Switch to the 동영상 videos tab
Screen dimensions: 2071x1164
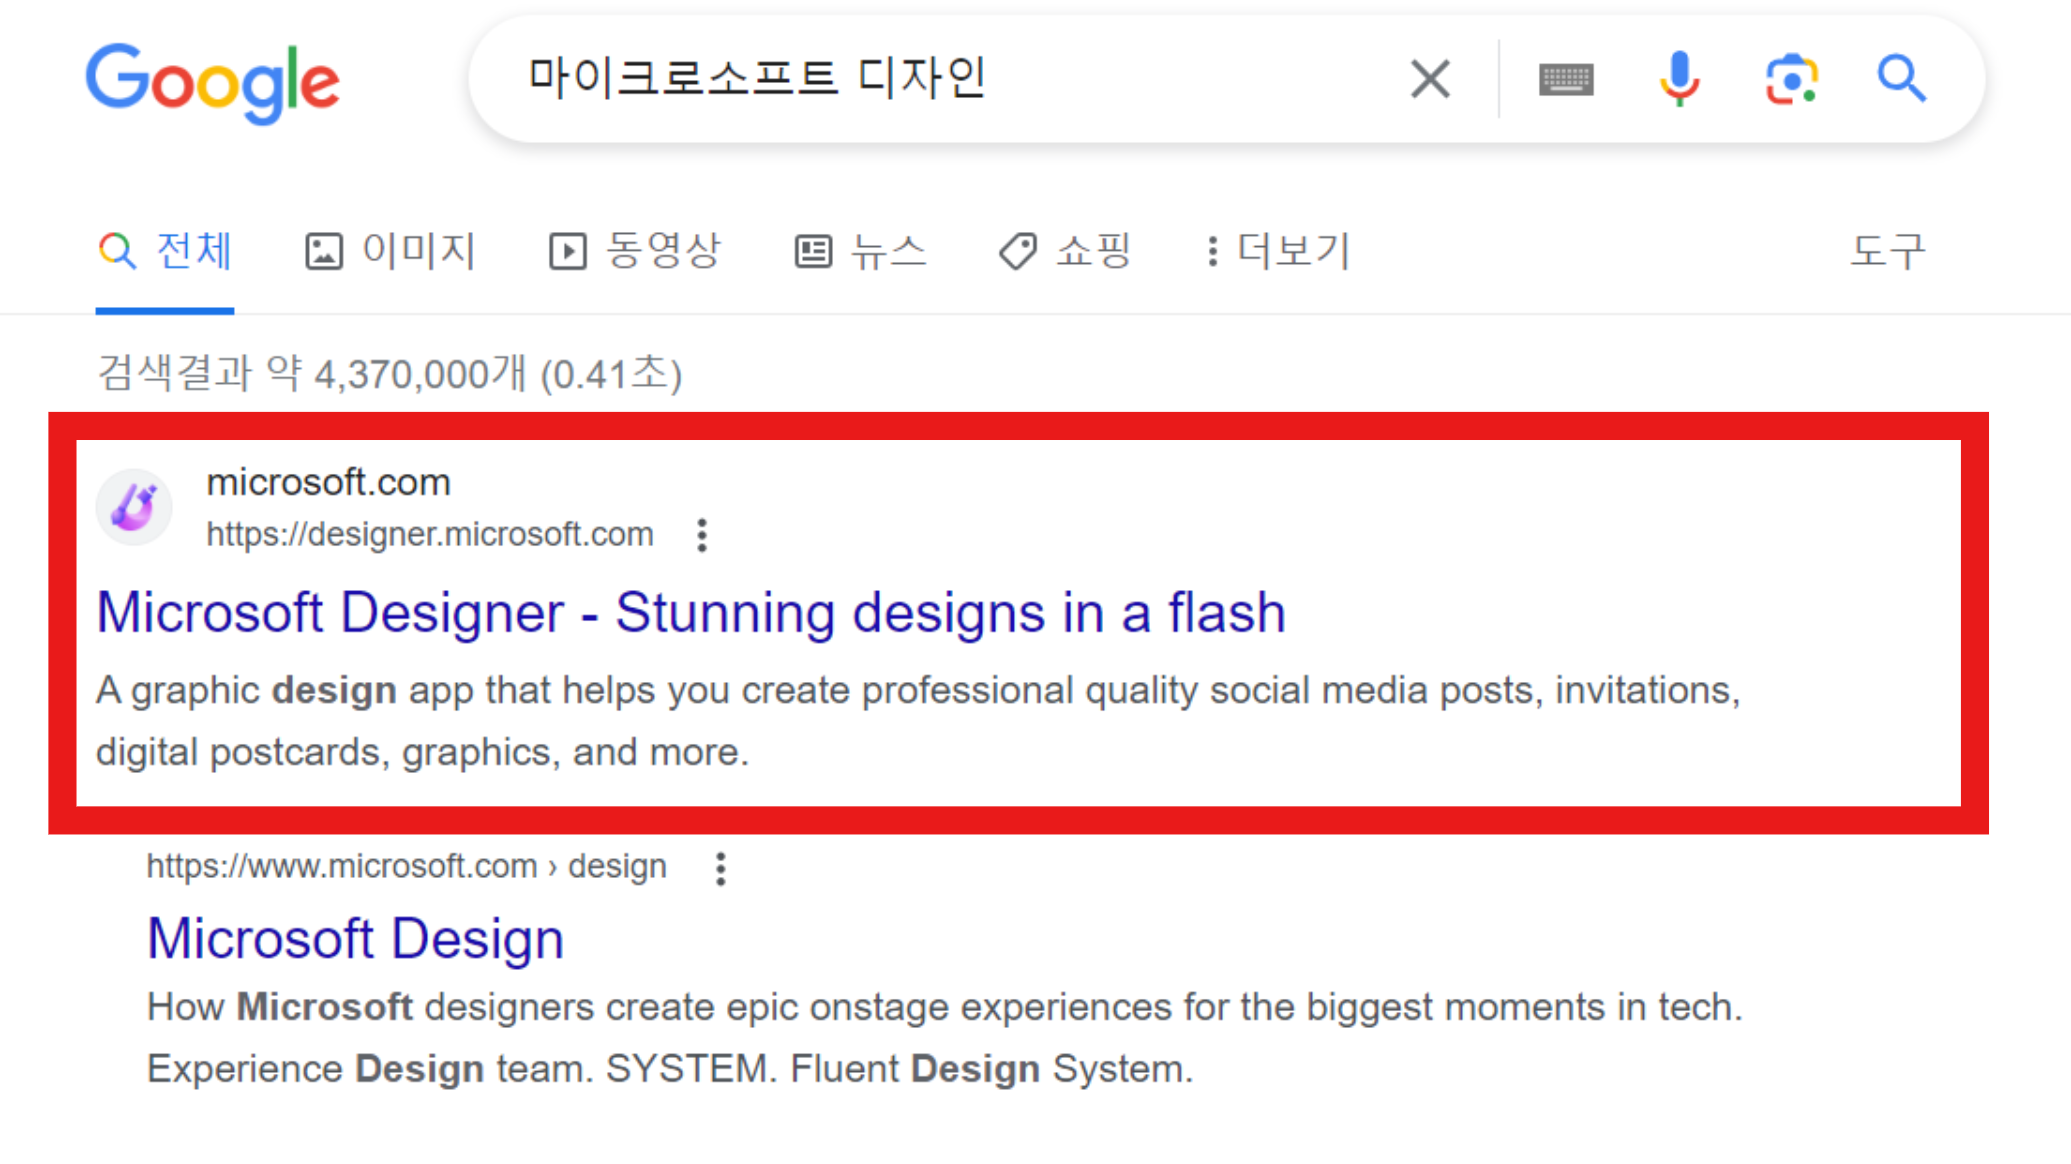coord(635,251)
